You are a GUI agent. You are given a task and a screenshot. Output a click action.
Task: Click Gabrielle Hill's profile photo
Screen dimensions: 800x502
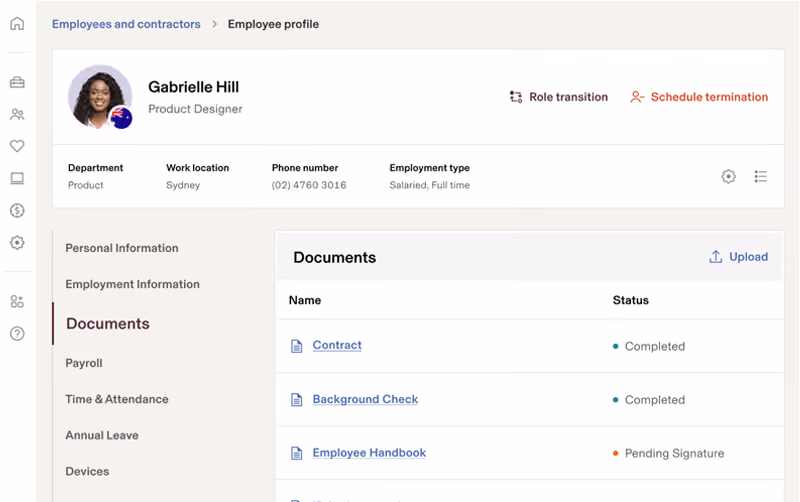(x=100, y=96)
